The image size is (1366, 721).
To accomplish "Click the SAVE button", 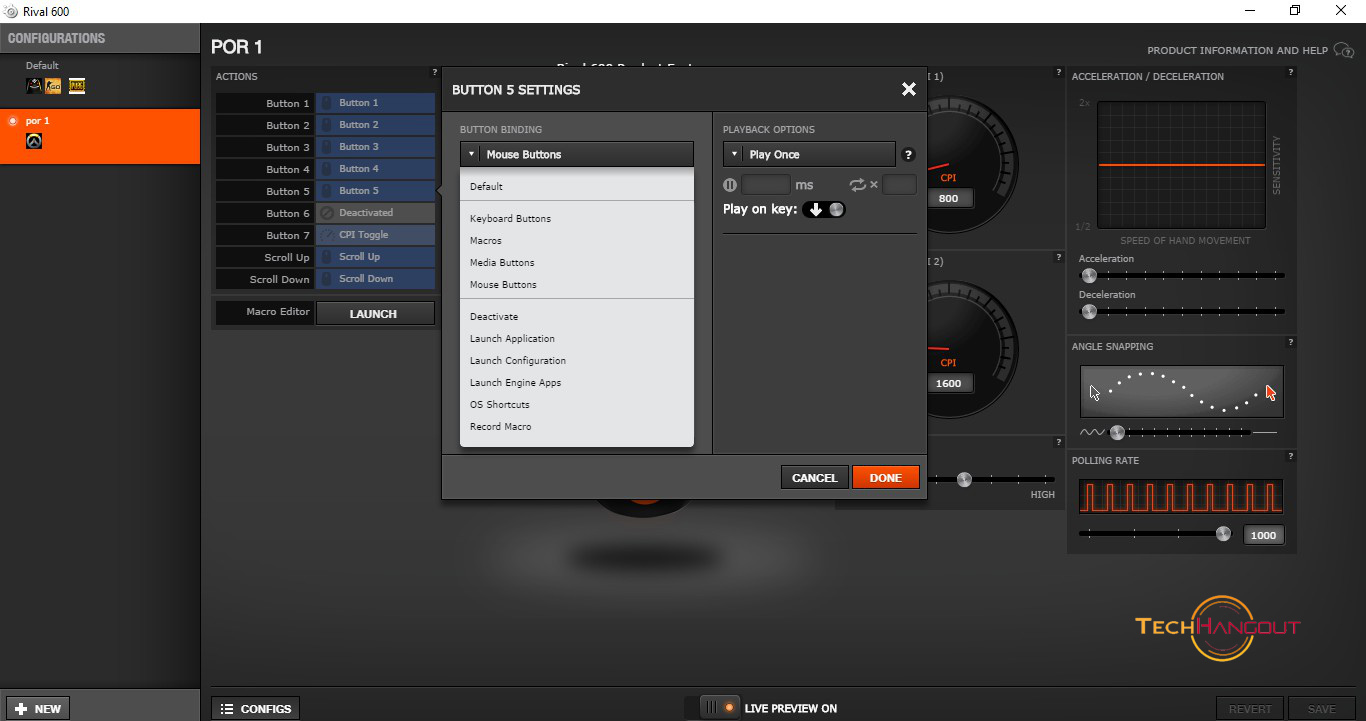I will coord(1322,709).
